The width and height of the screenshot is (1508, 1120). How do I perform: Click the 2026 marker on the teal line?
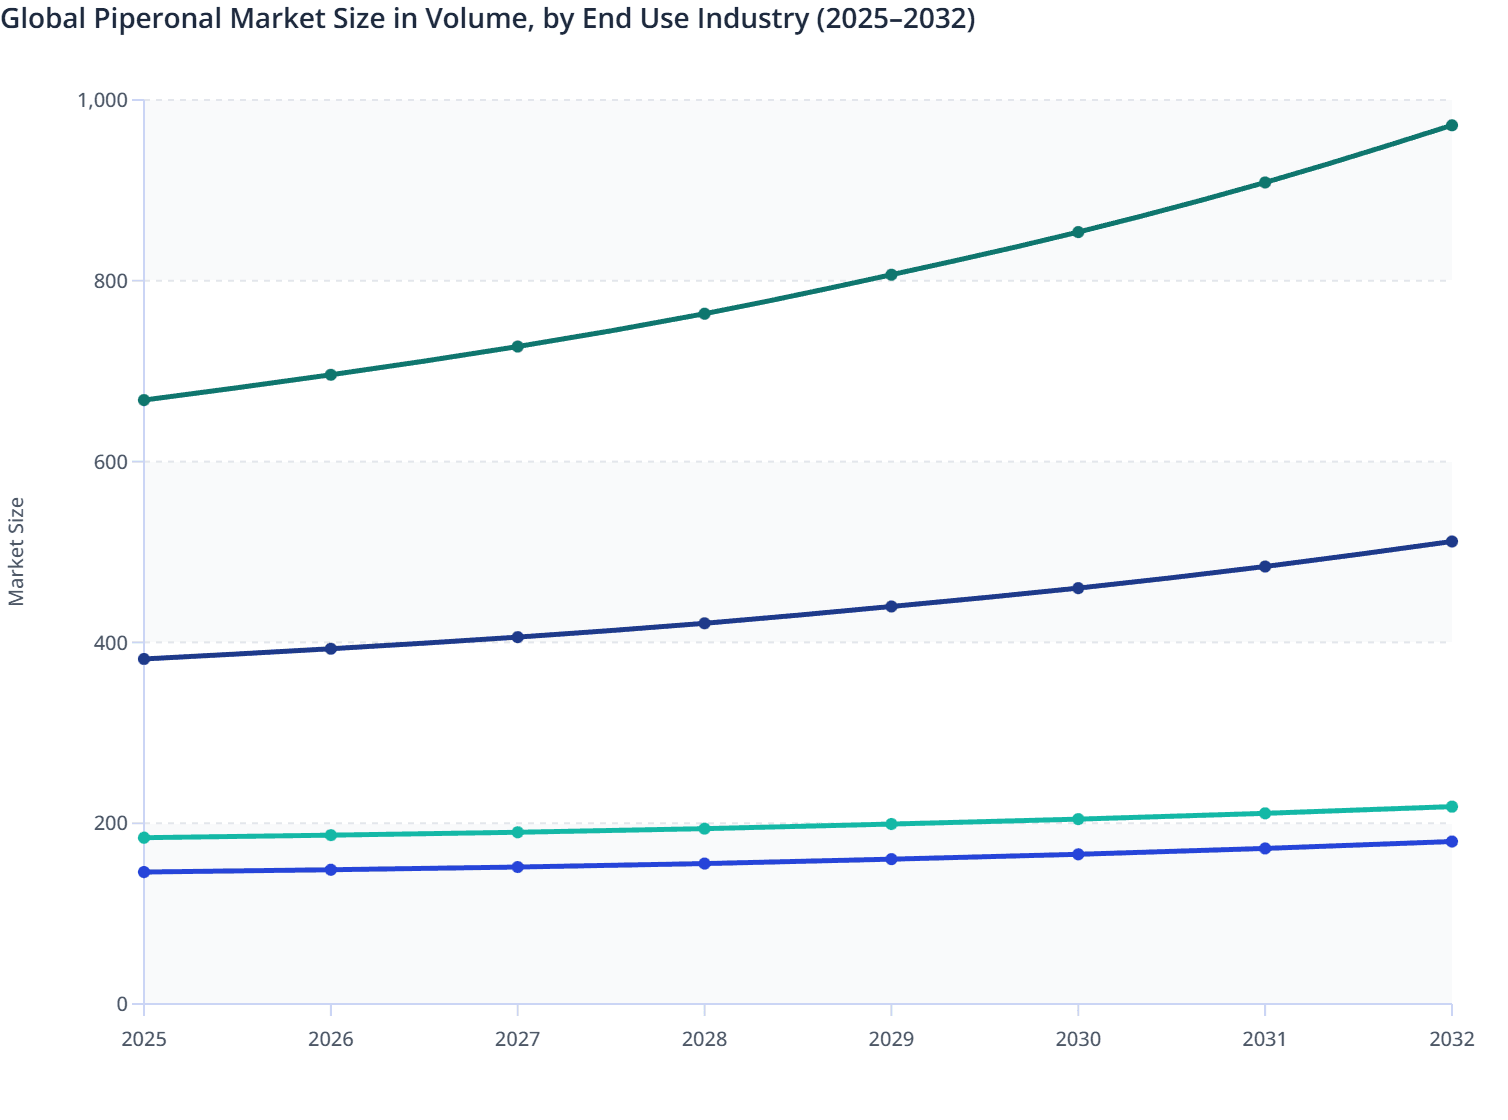pyautogui.click(x=331, y=834)
